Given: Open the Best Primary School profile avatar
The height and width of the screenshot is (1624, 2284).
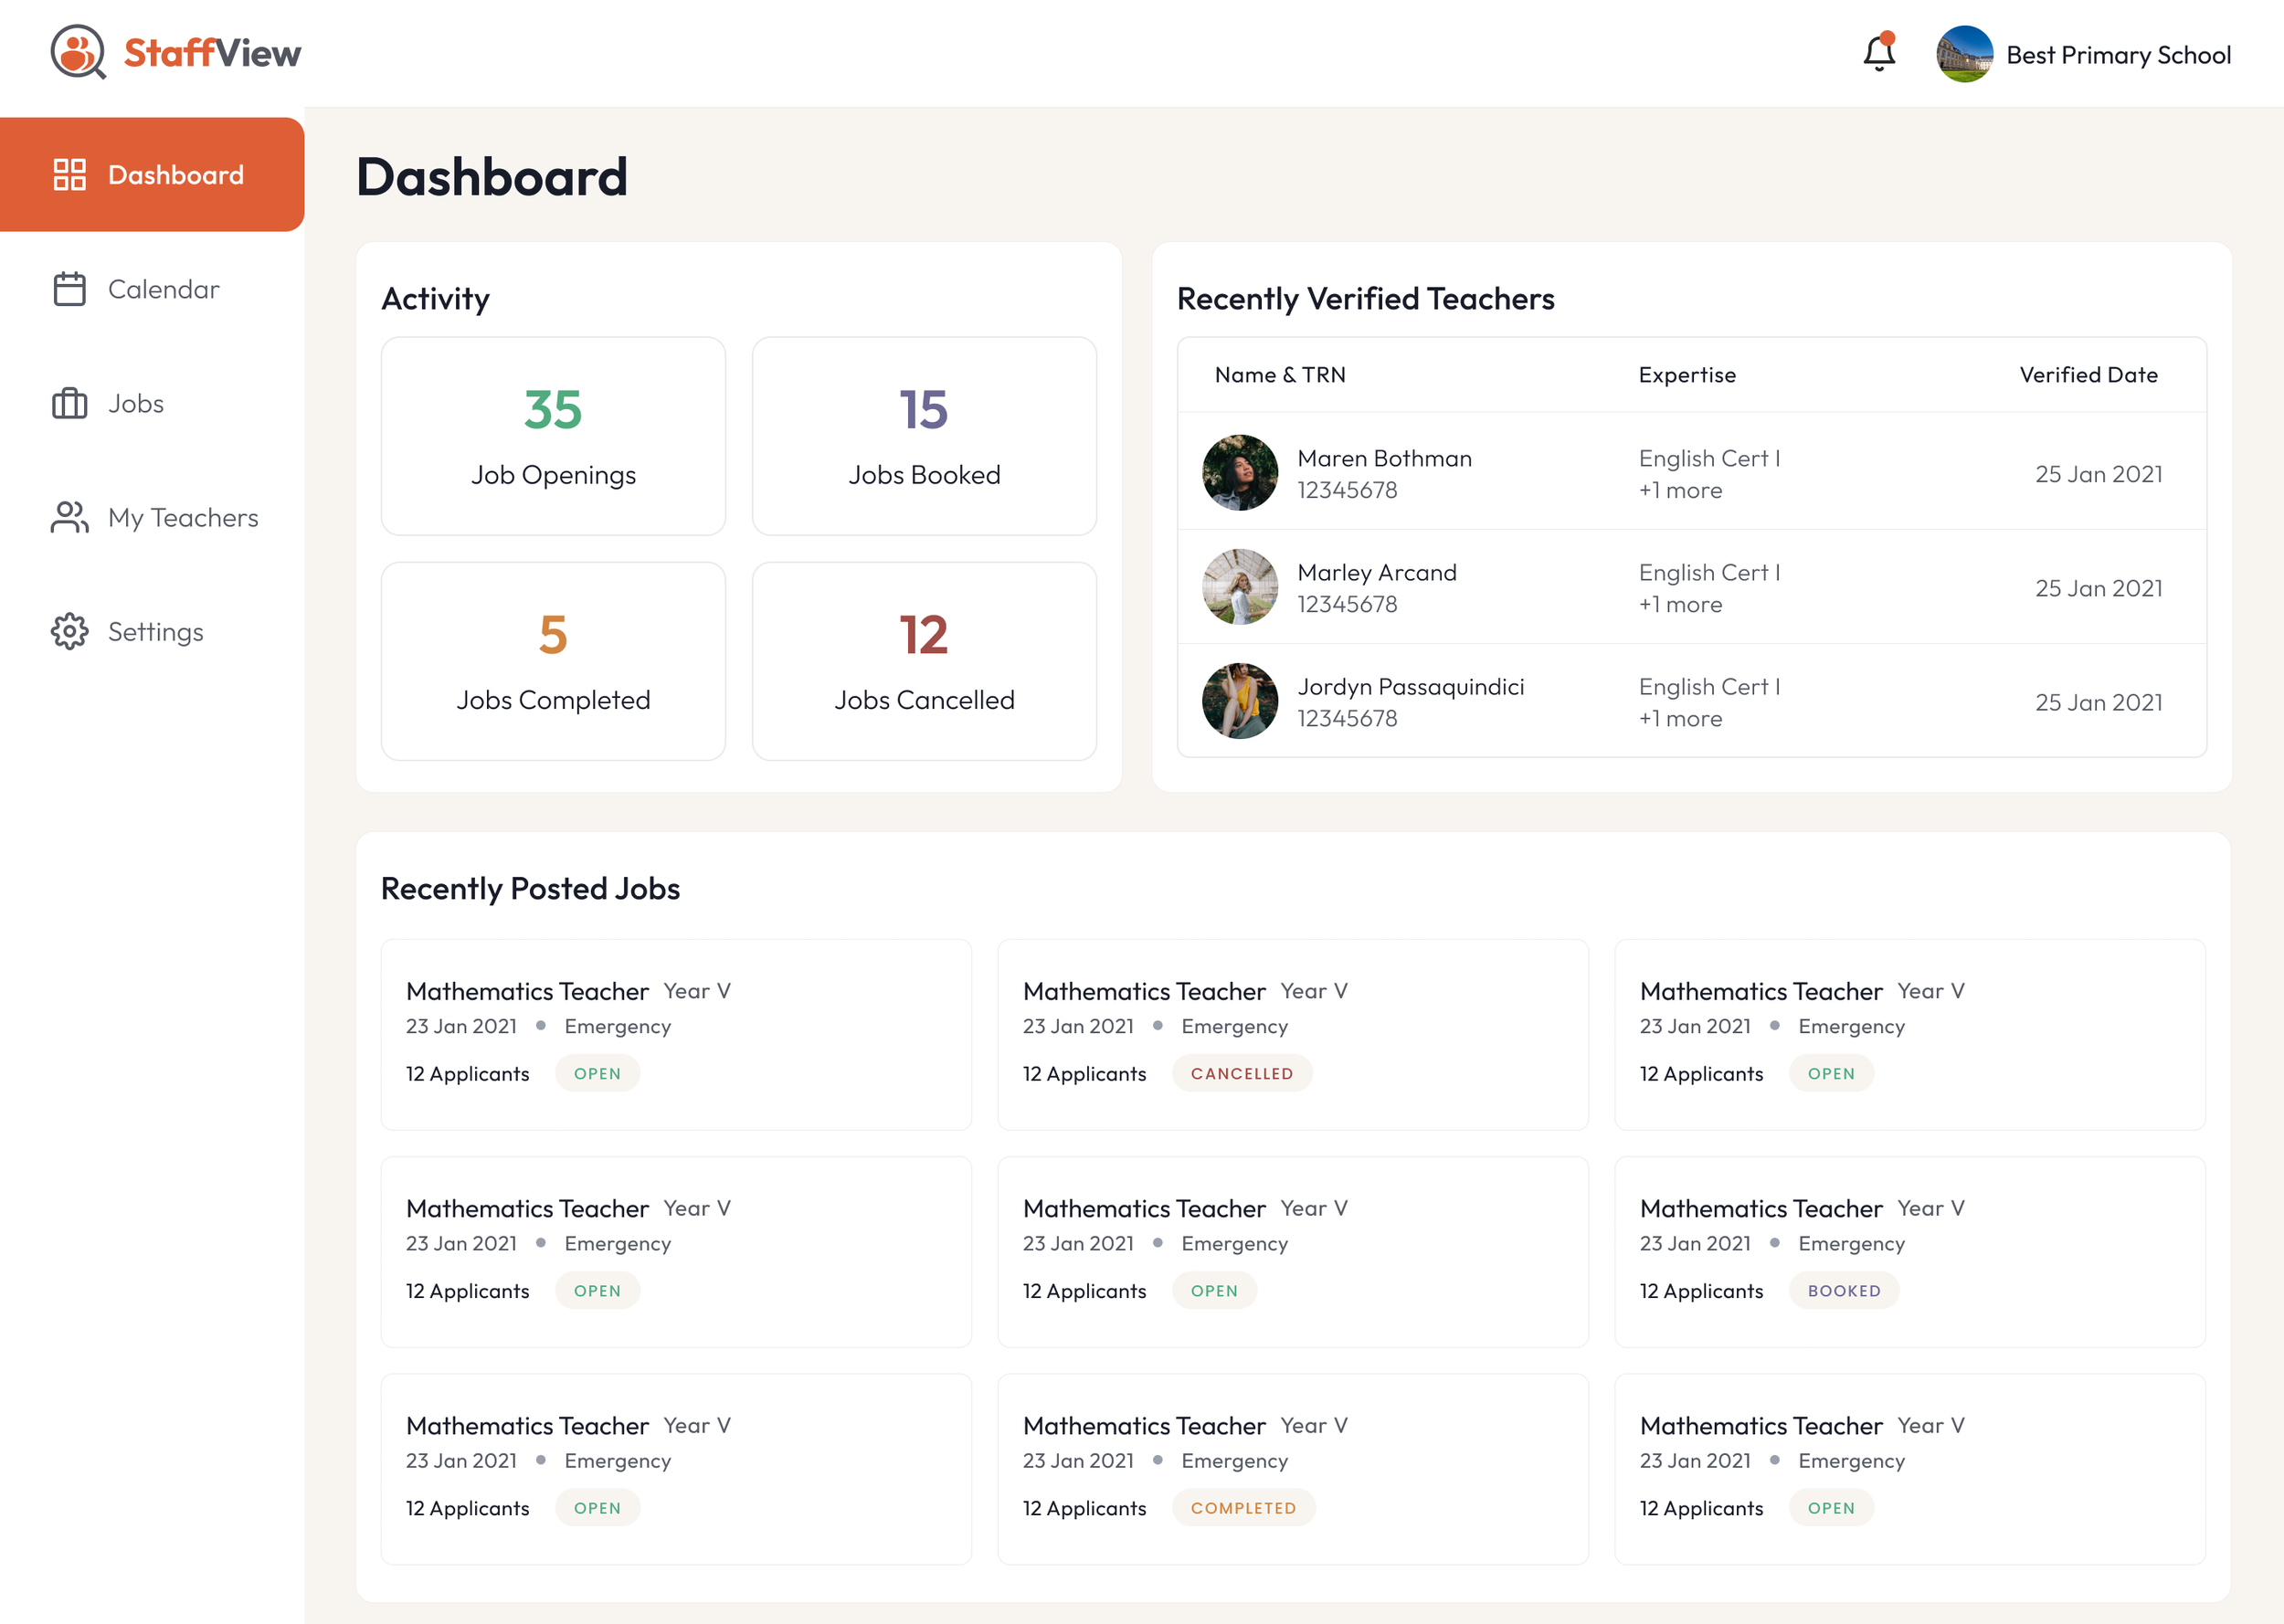Looking at the screenshot, I should [1964, 54].
